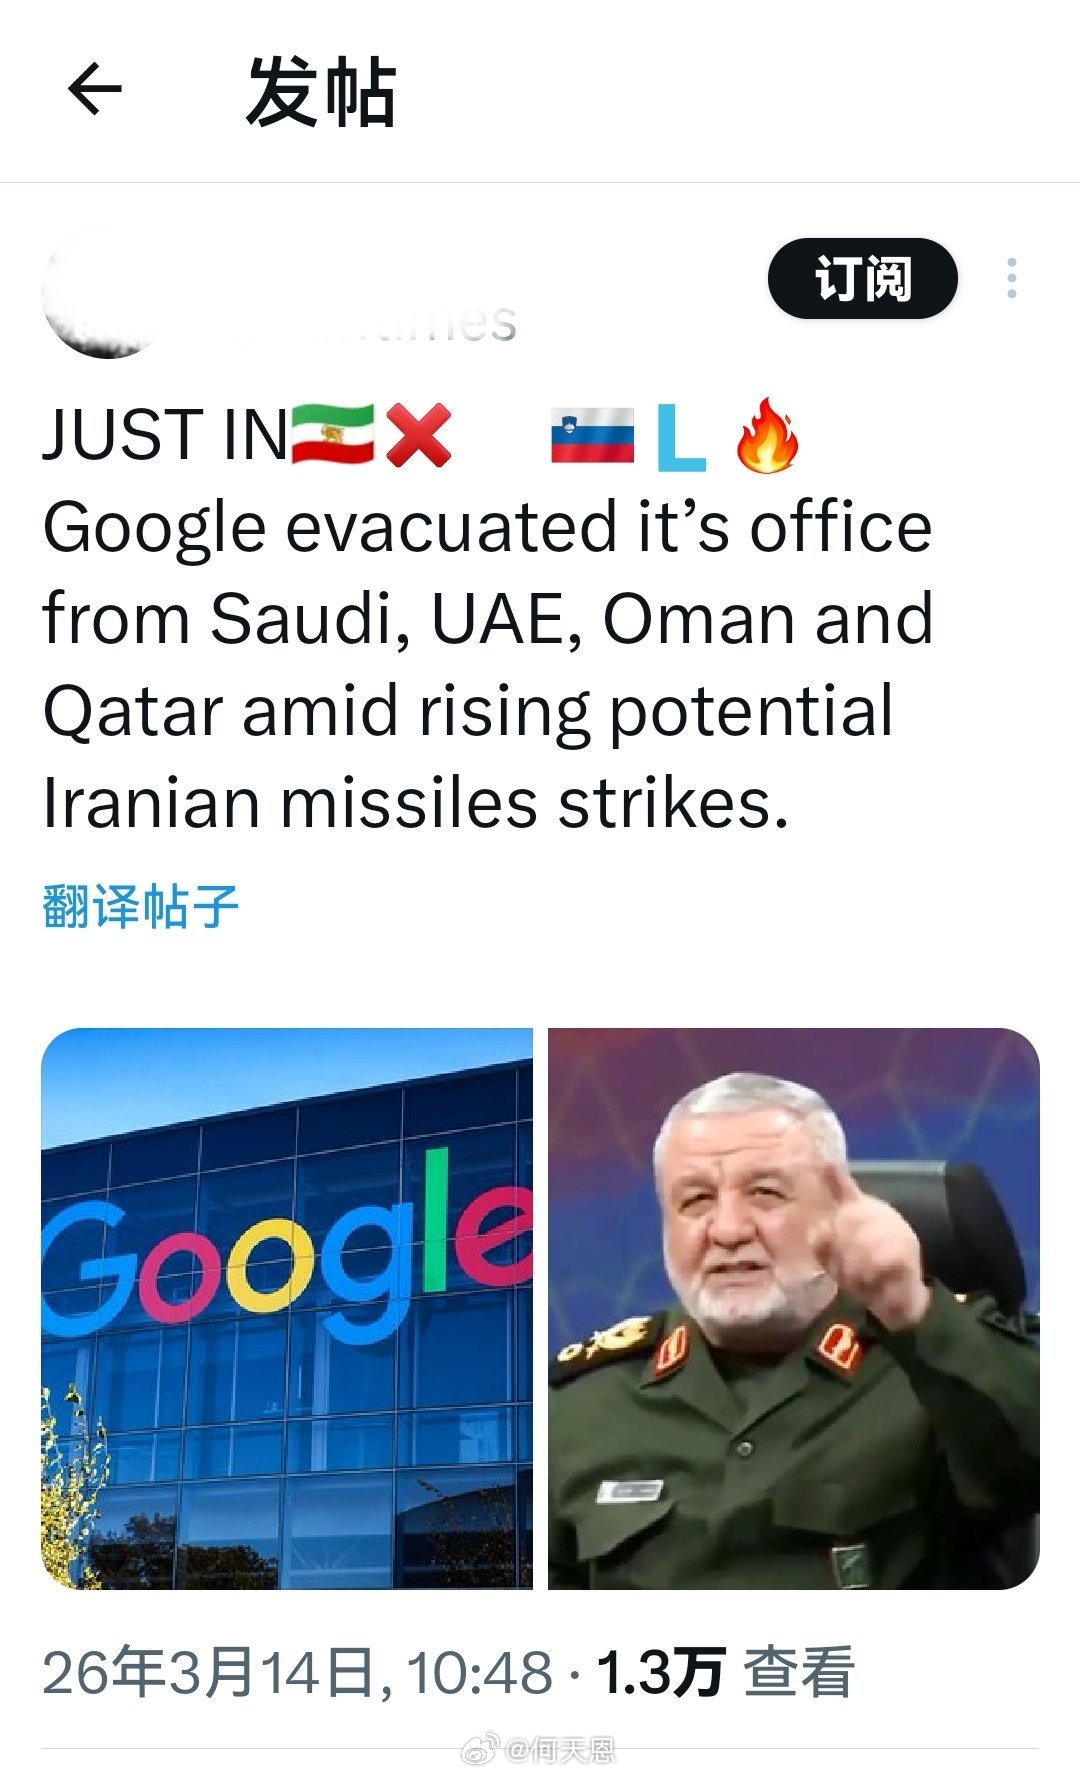
Task: Click the 'Iranian missiles strikes.' text line
Action: [x=416, y=803]
